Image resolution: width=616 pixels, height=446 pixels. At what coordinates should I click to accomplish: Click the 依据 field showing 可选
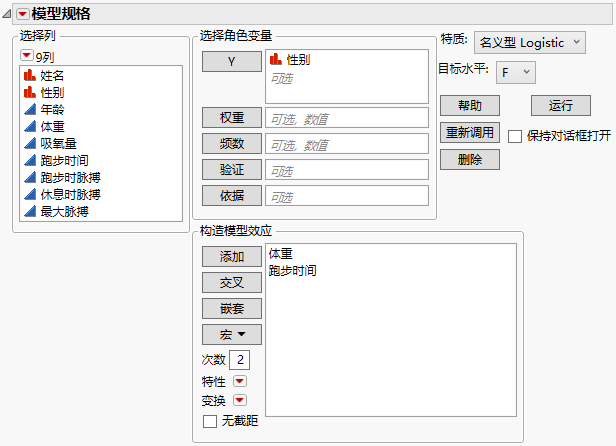[x=347, y=195]
